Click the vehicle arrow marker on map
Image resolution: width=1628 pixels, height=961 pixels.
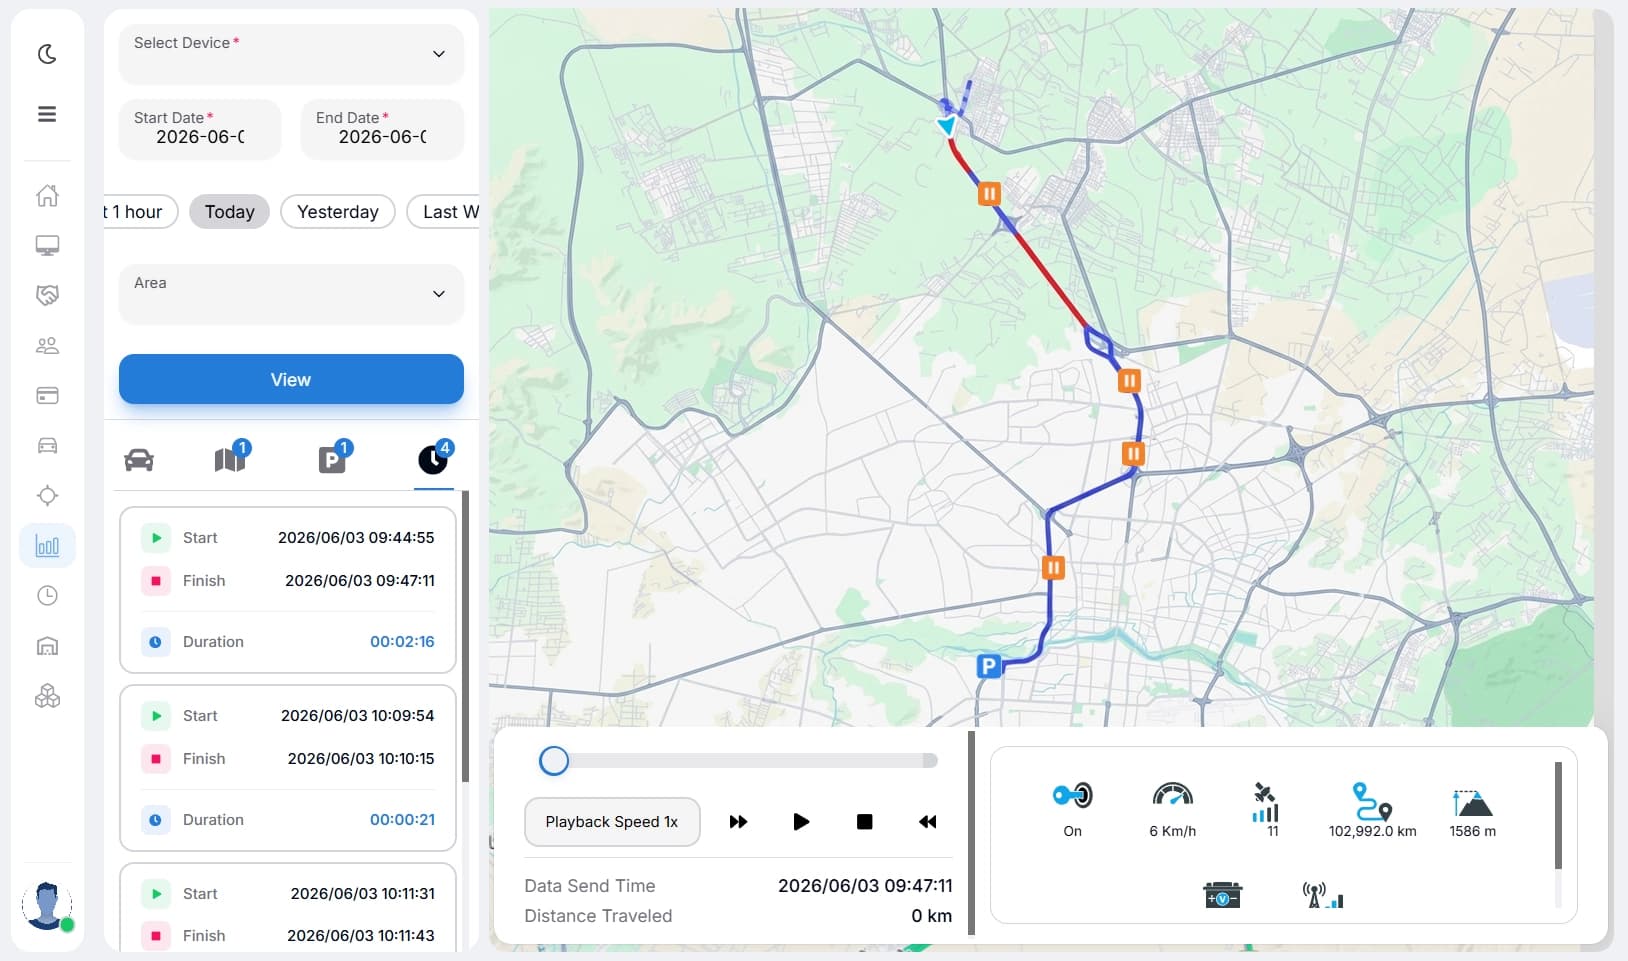click(946, 126)
